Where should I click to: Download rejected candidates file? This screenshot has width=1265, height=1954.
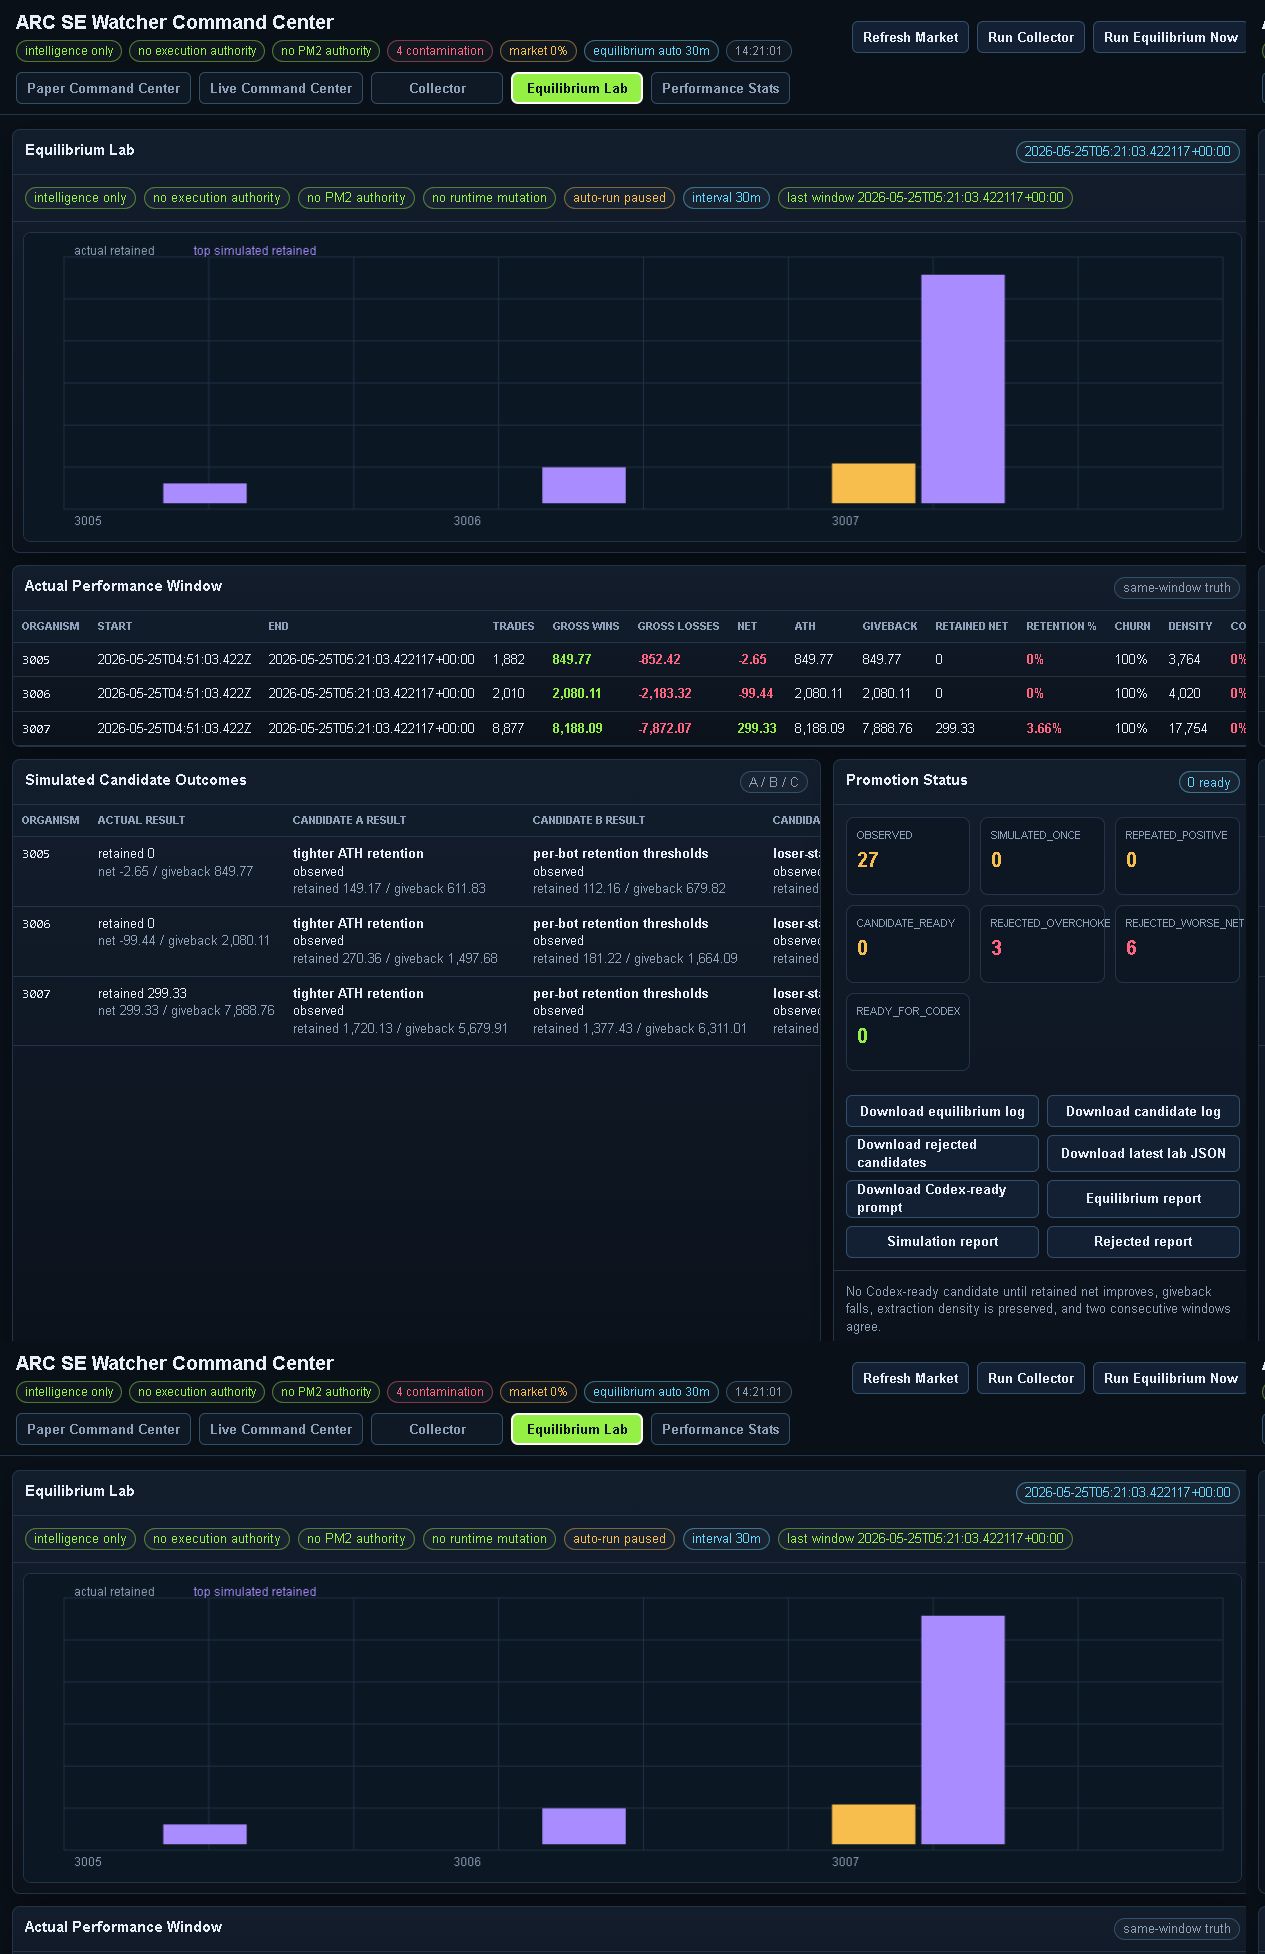point(942,1153)
